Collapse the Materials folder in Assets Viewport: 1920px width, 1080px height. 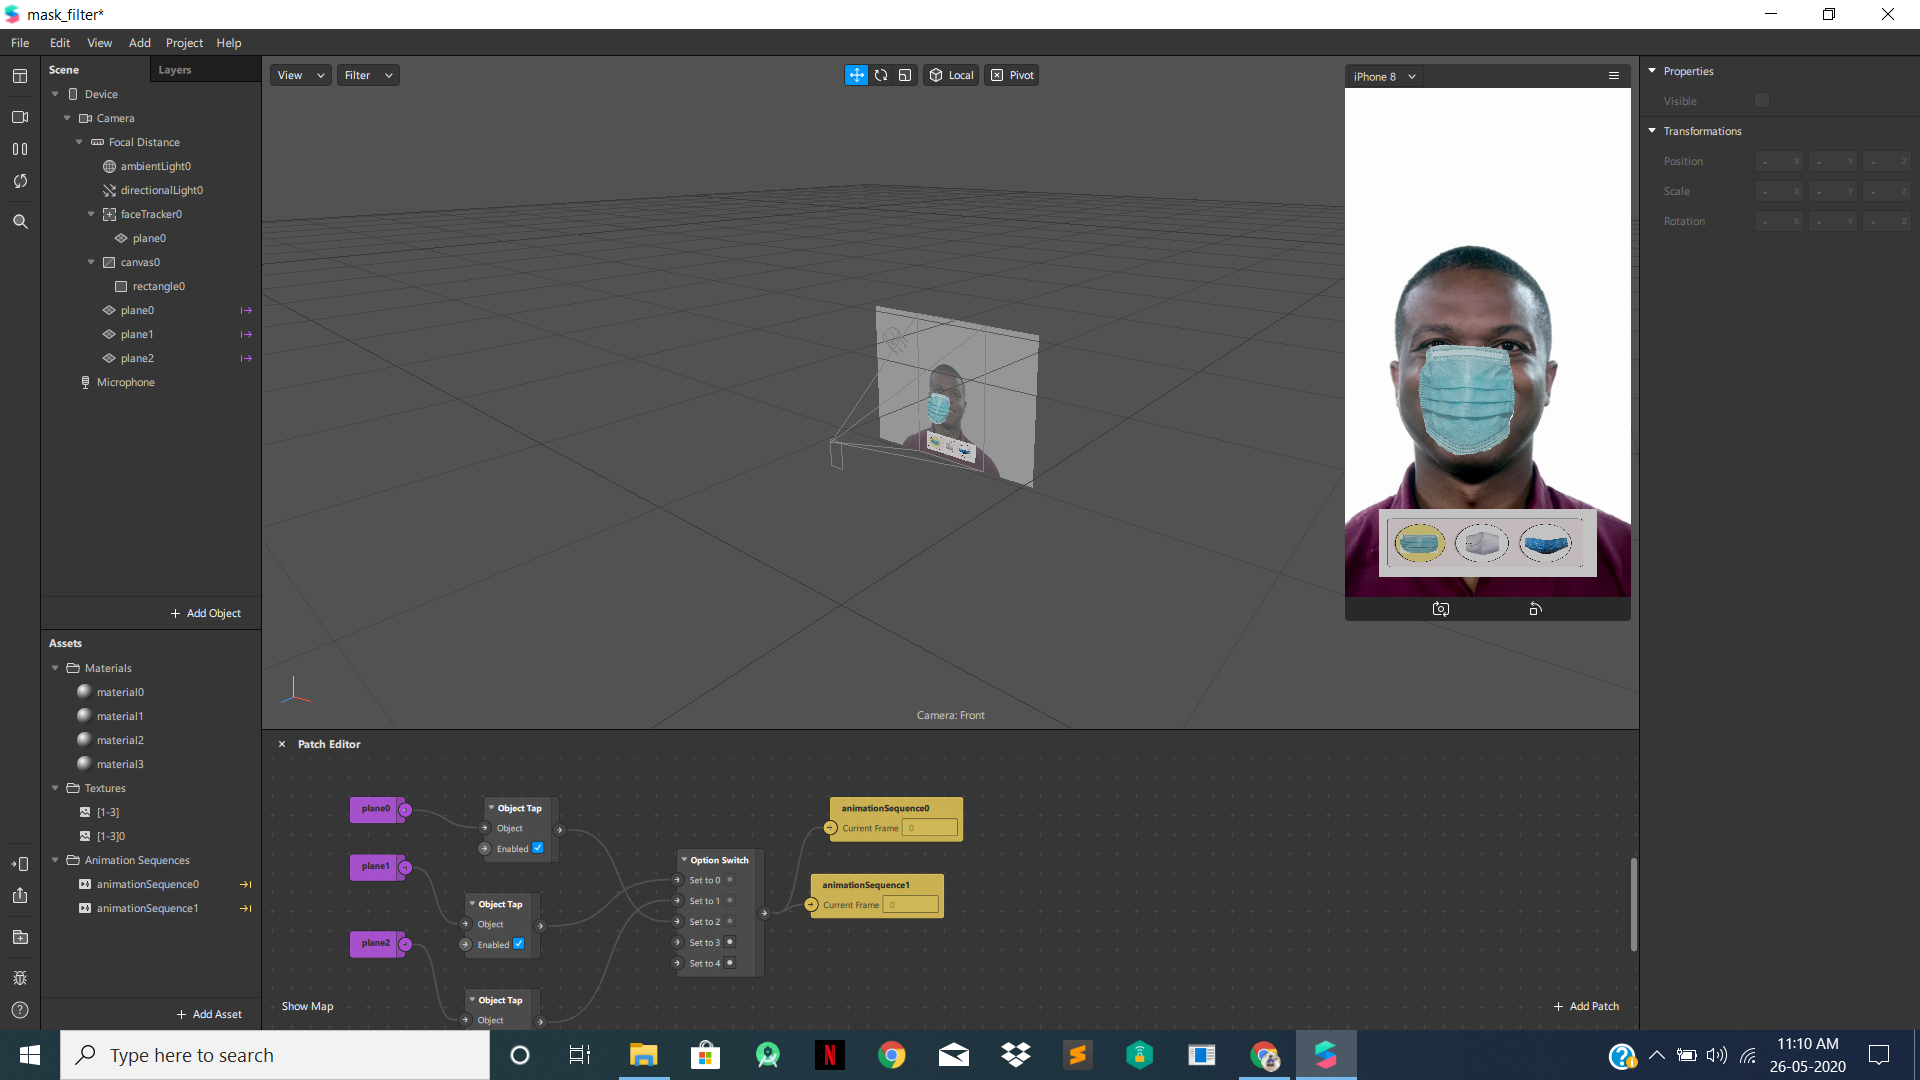point(55,668)
